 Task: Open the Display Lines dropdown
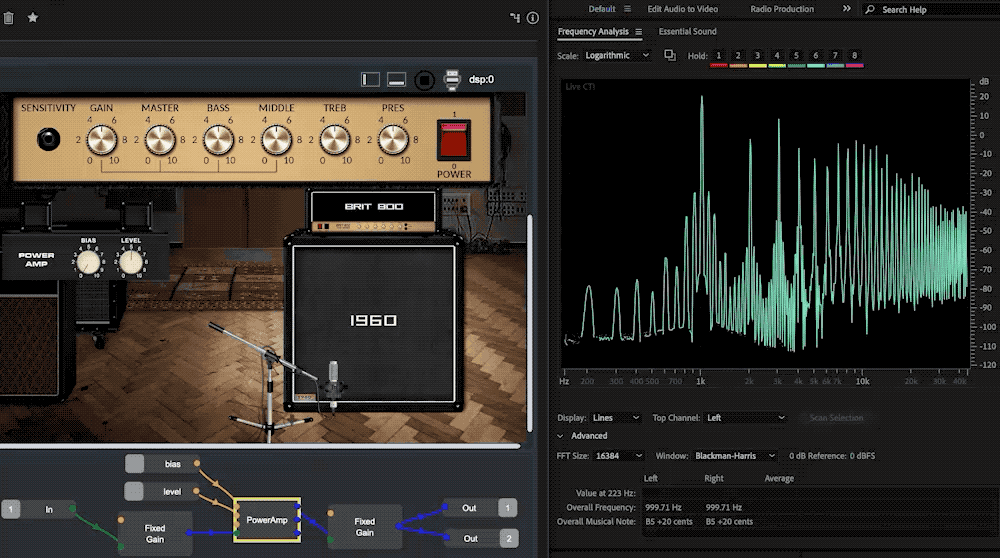point(616,418)
